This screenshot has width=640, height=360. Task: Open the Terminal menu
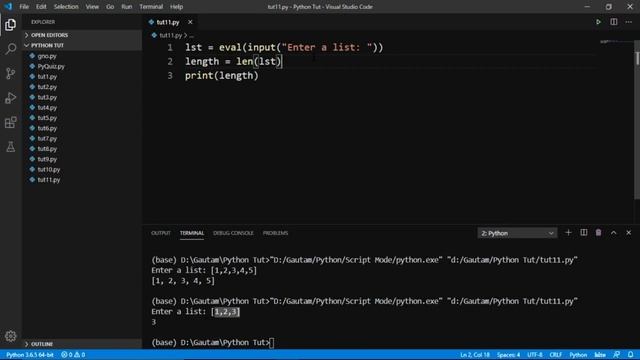(151, 7)
